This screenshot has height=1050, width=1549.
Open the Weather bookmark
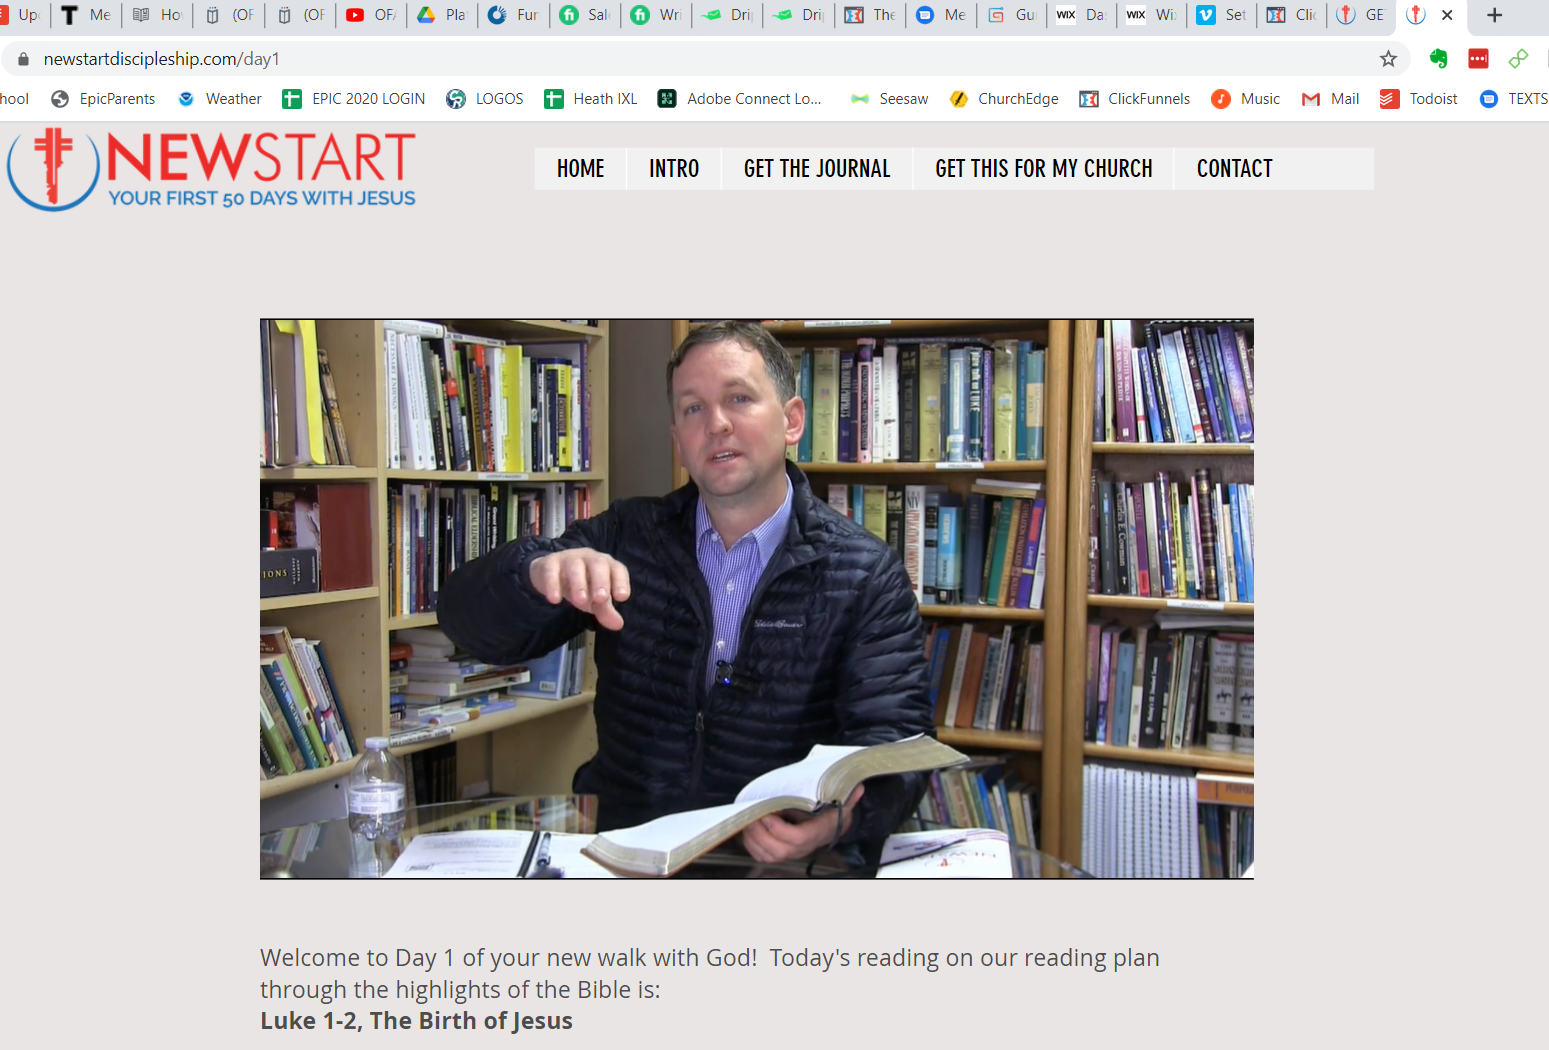pos(220,98)
